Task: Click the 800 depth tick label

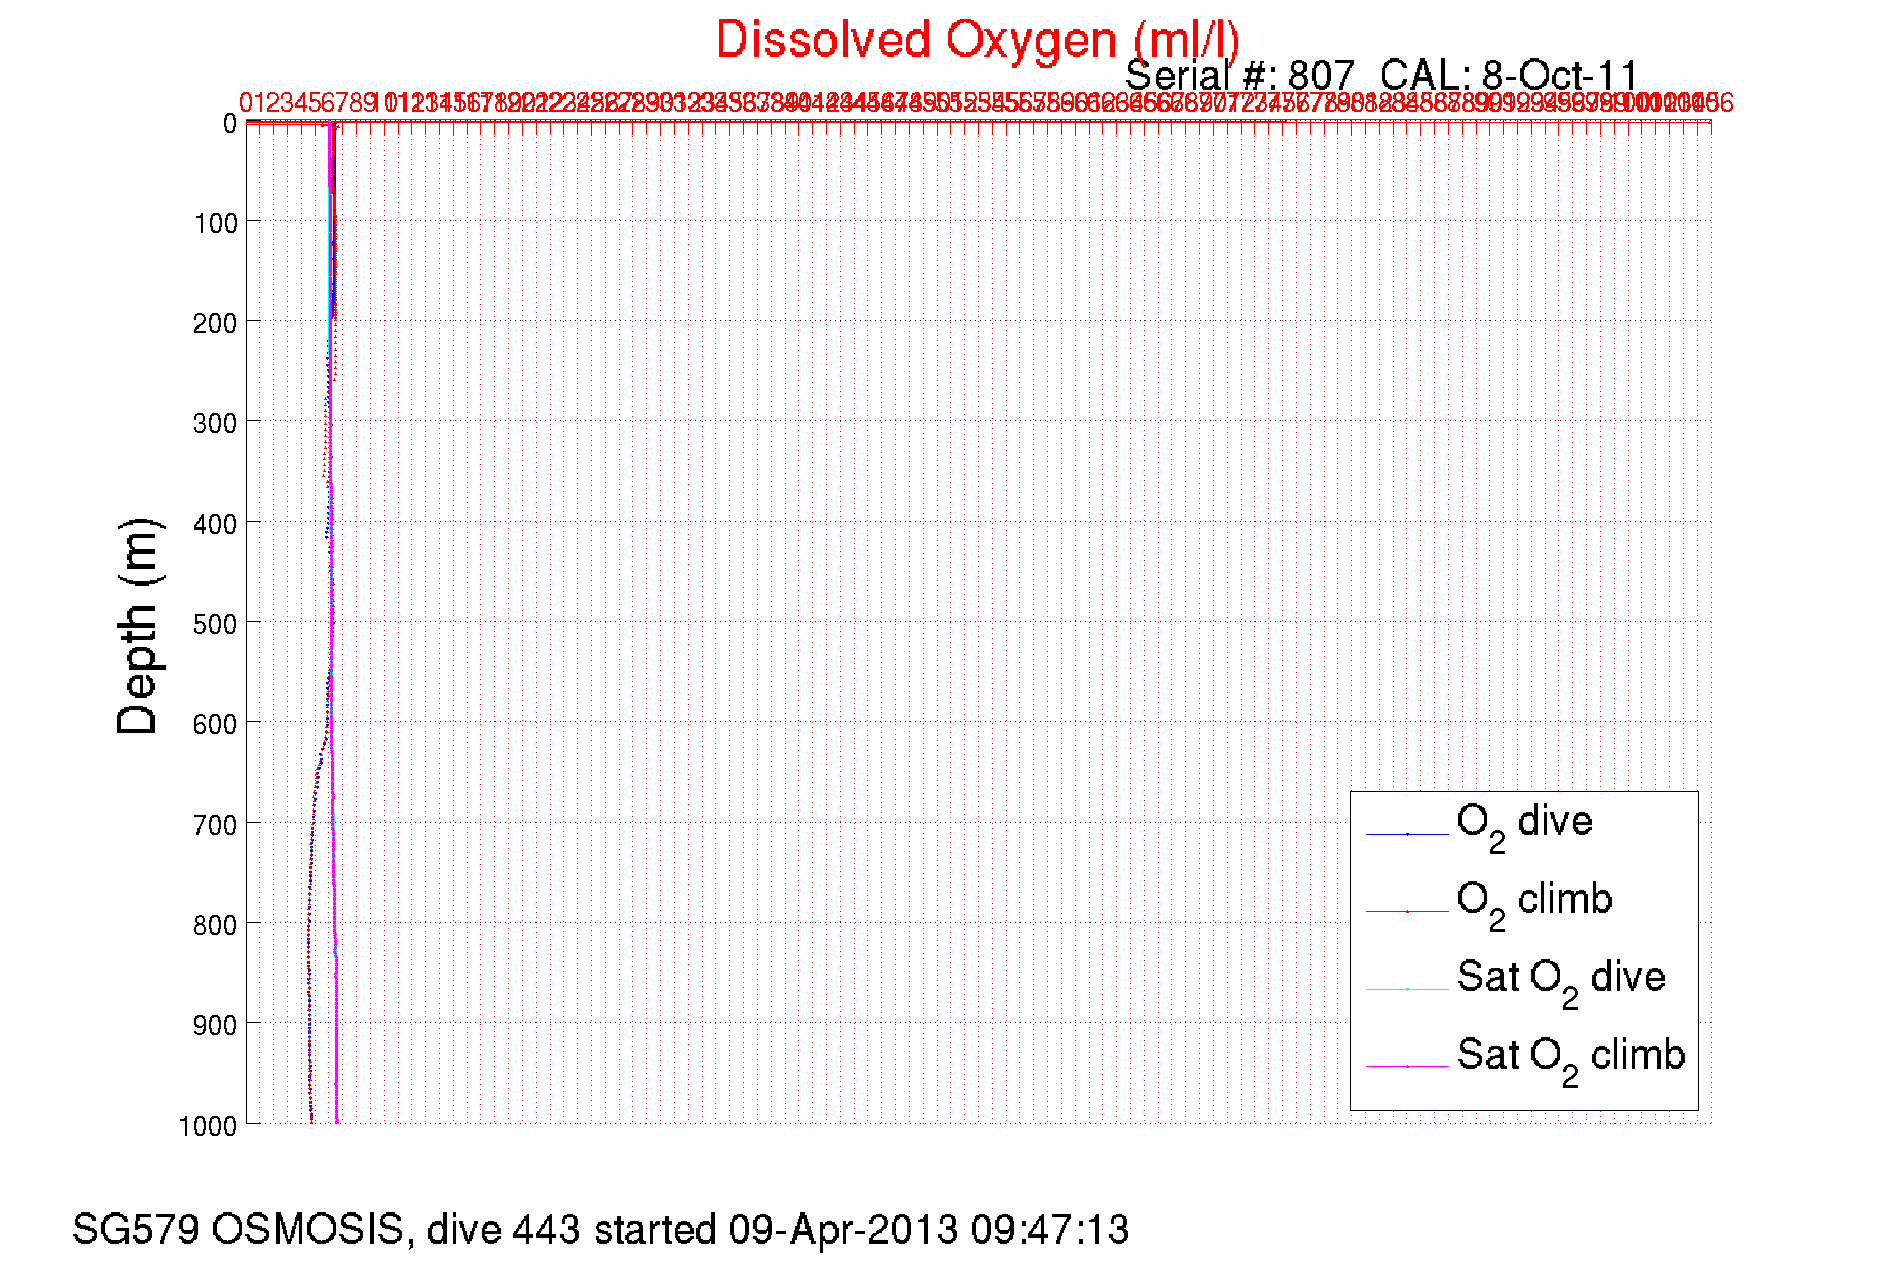Action: pos(216,925)
